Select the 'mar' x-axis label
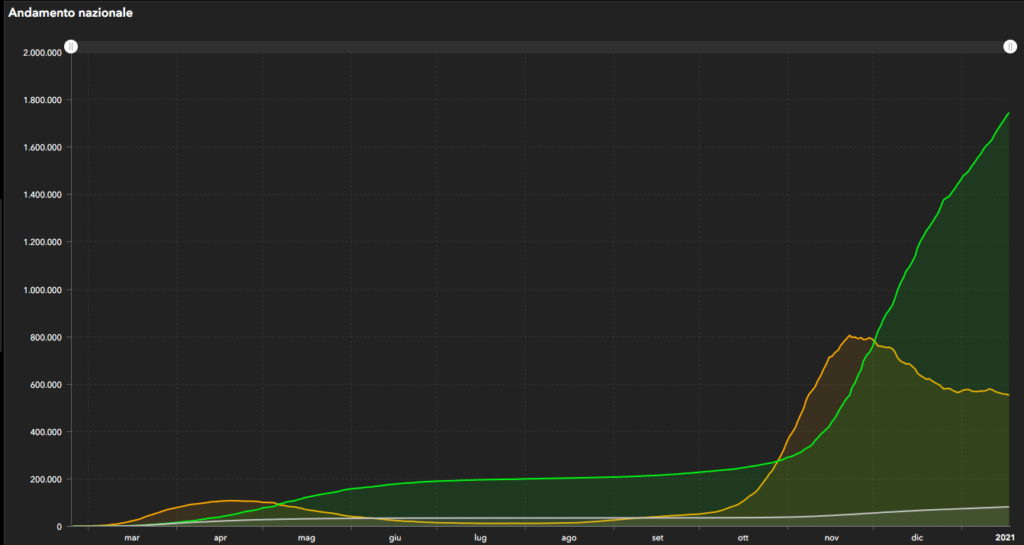The height and width of the screenshot is (545, 1024). point(132,537)
